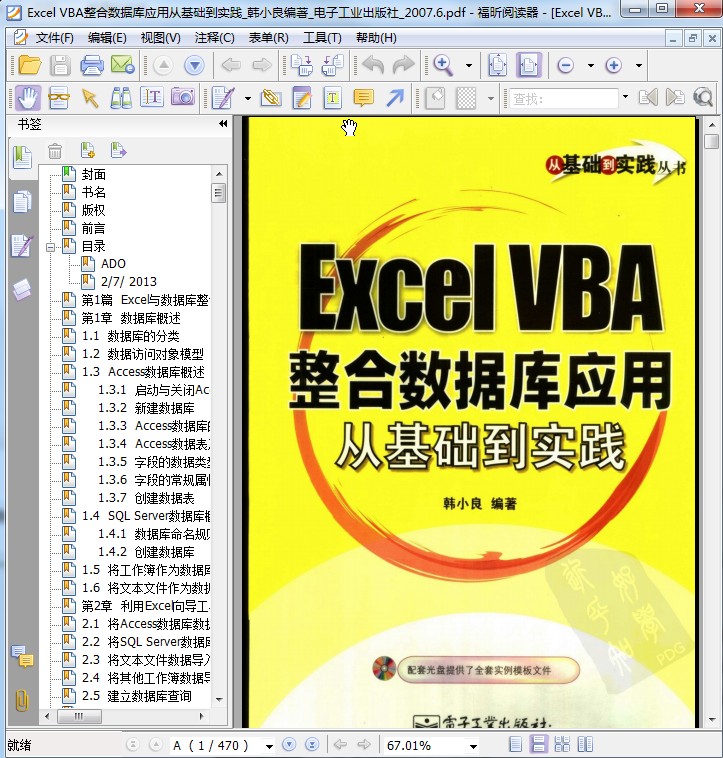Viewport: 723px width, 758px height.
Task: Go to previous page with up arrow icon
Action: (163, 65)
